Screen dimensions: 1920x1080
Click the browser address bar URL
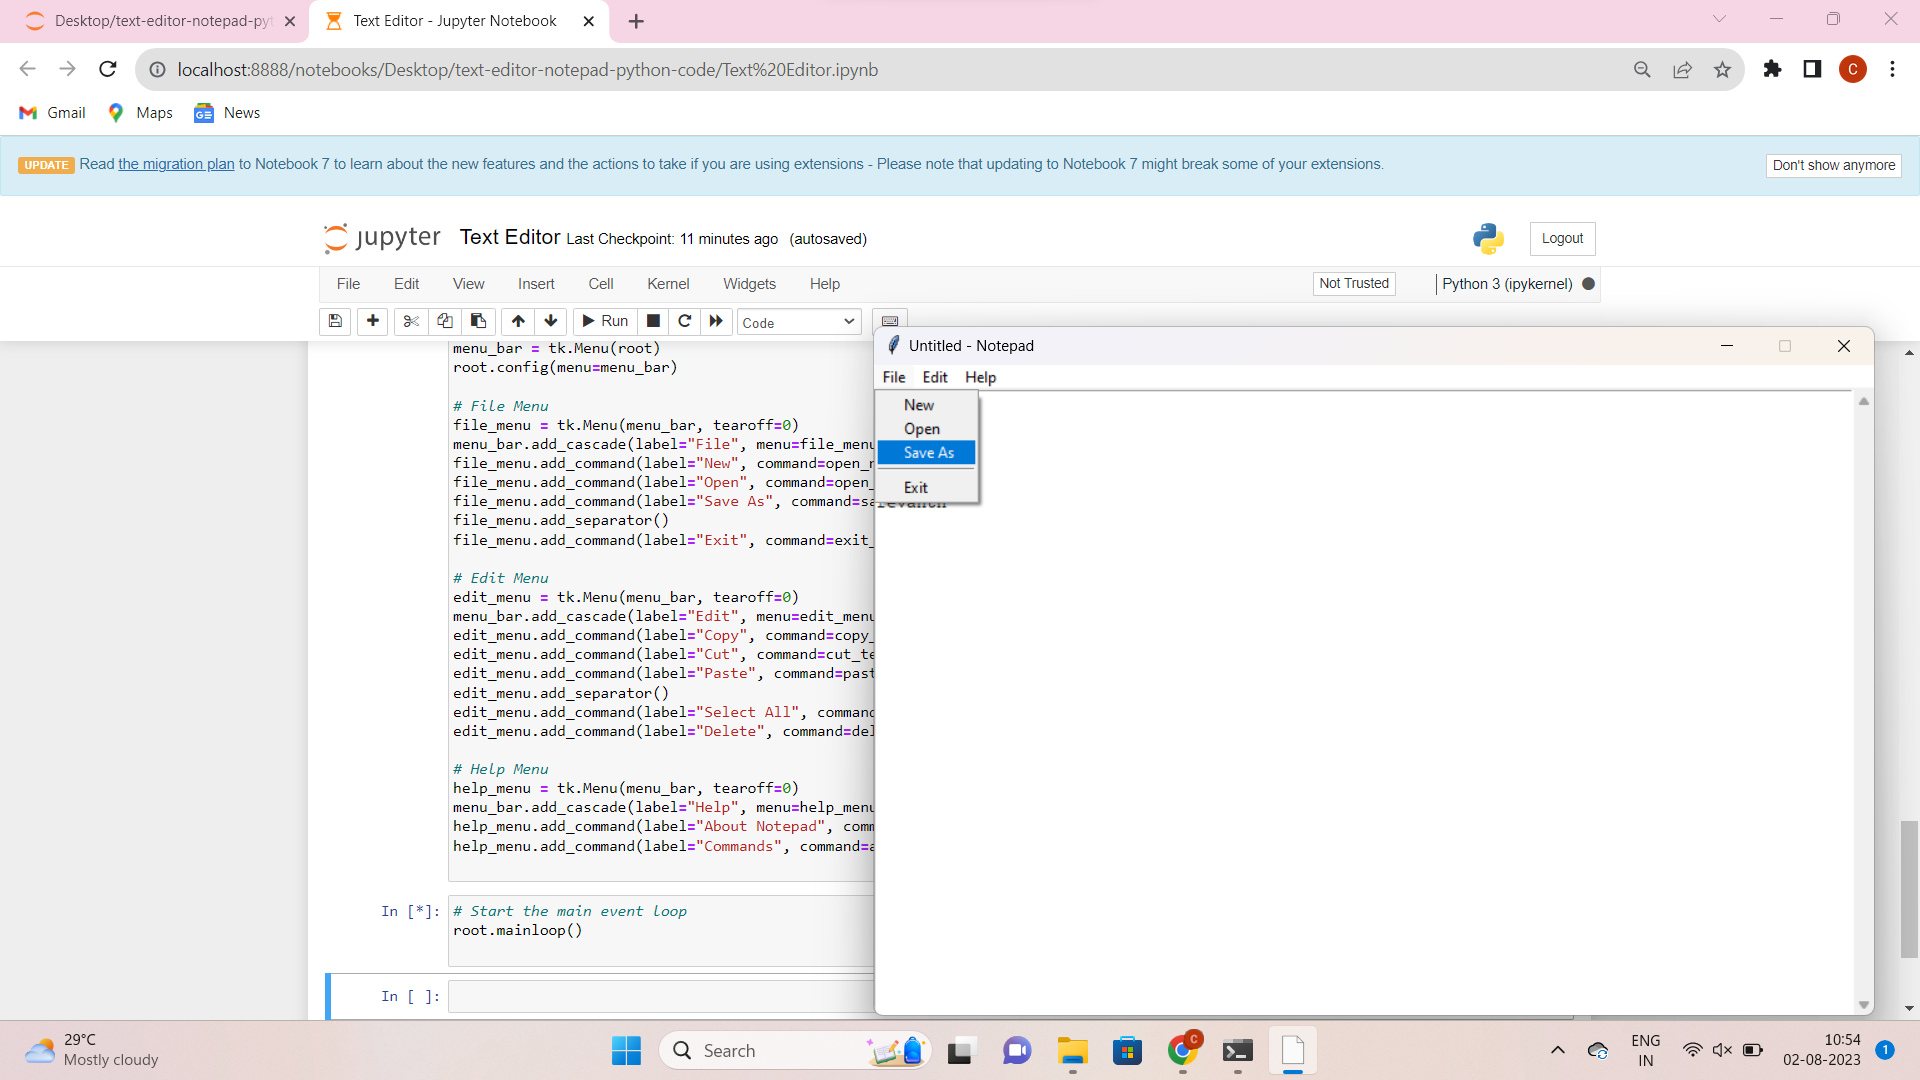pyautogui.click(x=527, y=69)
